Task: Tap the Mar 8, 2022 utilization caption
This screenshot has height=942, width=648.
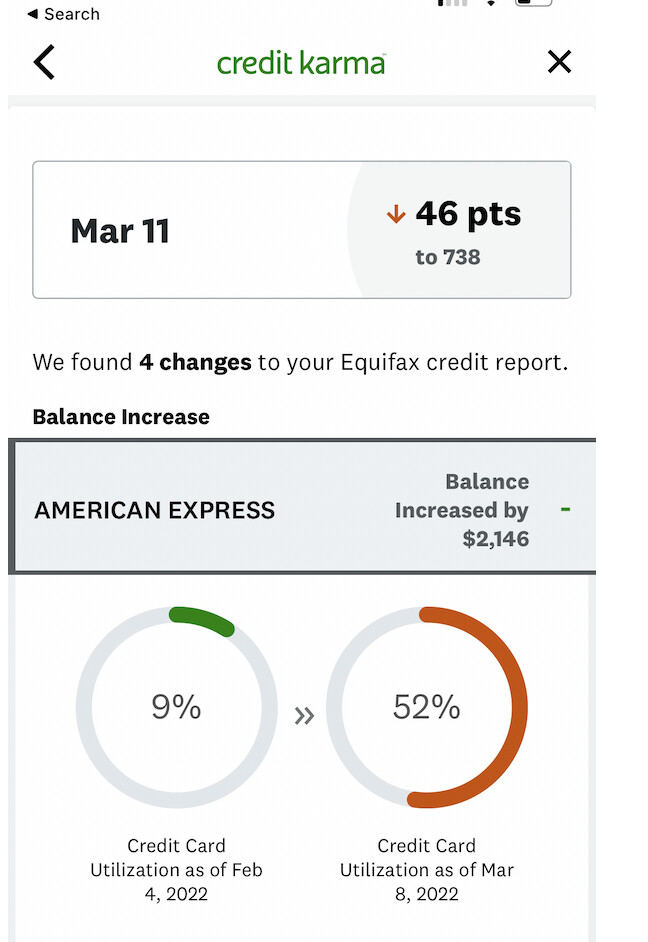Action: point(426,869)
